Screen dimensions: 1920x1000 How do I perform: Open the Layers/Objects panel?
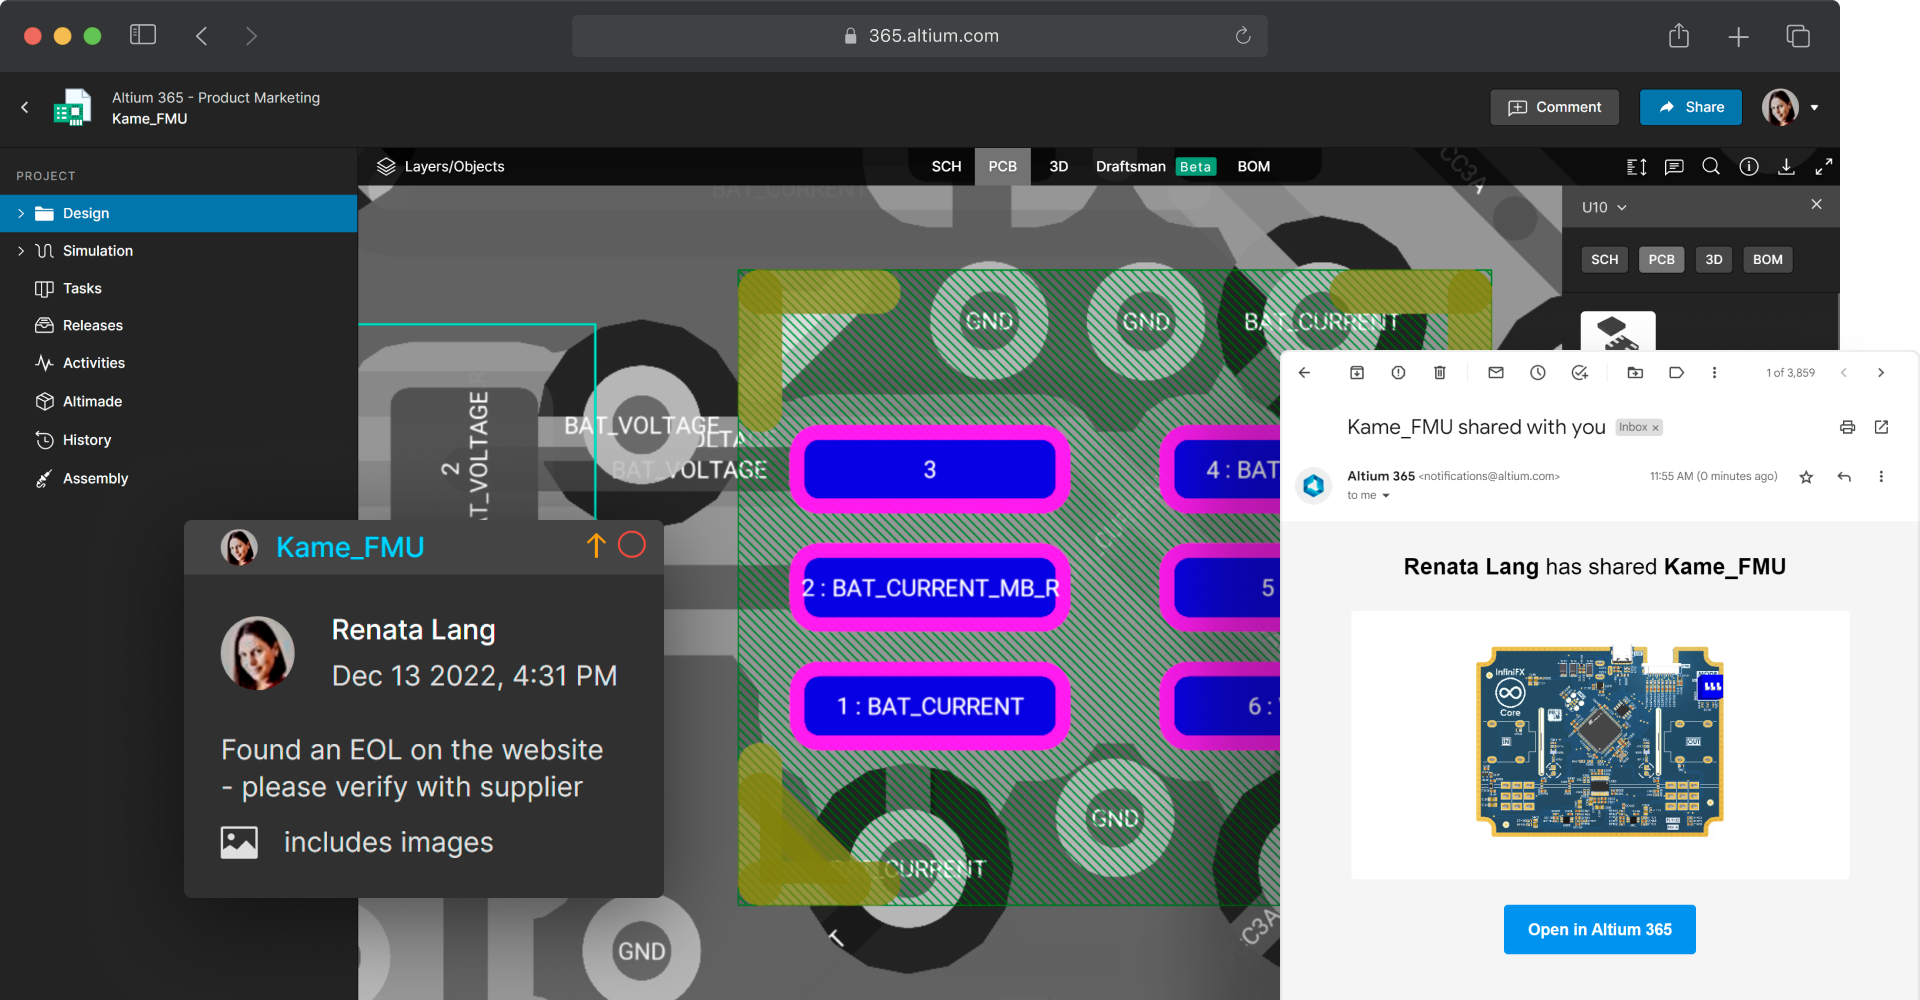(x=440, y=167)
